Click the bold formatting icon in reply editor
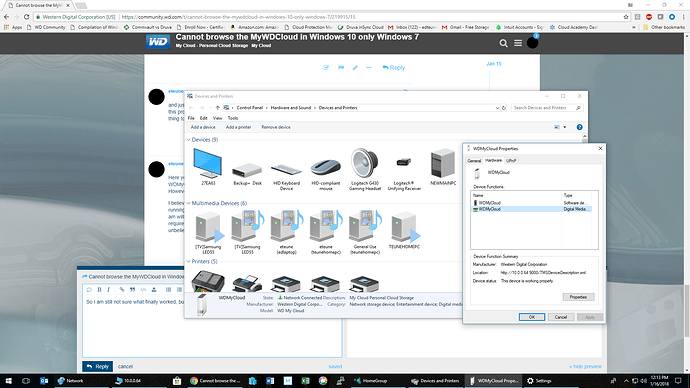 coord(99,289)
